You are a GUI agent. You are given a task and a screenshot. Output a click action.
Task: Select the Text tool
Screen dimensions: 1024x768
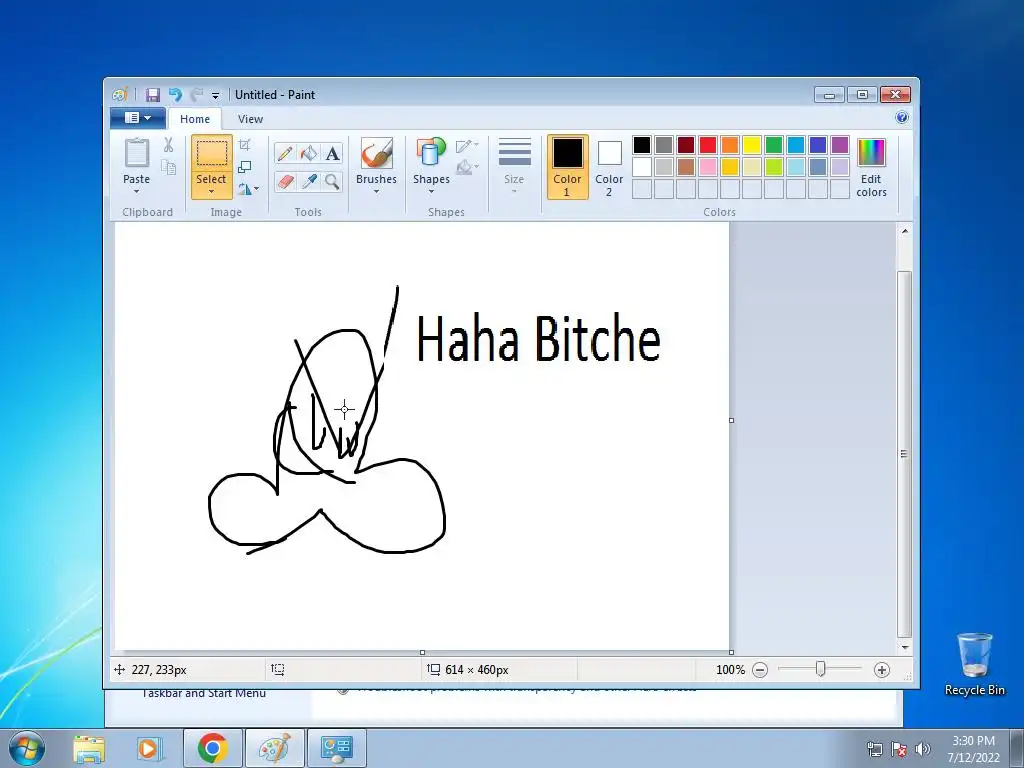coord(332,153)
